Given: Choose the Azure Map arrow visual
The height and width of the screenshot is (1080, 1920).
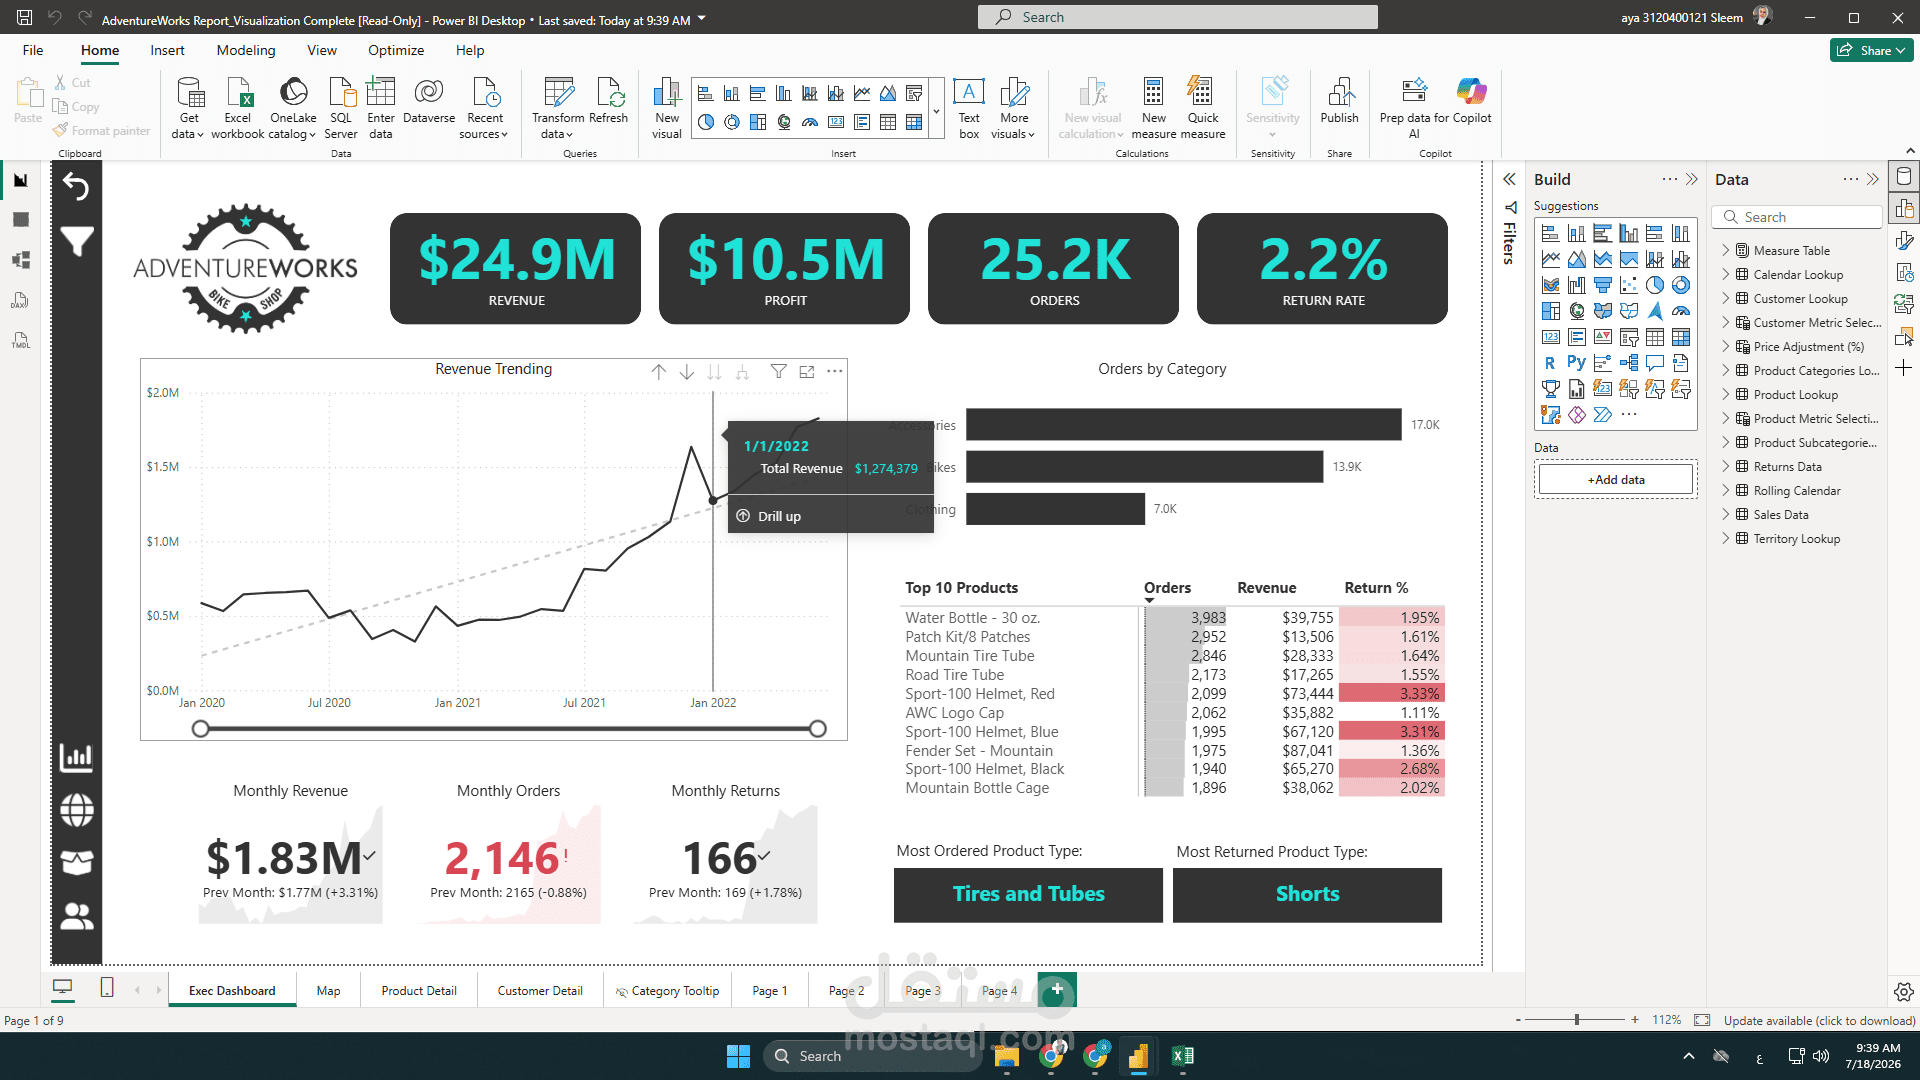Looking at the screenshot, I should (1655, 311).
